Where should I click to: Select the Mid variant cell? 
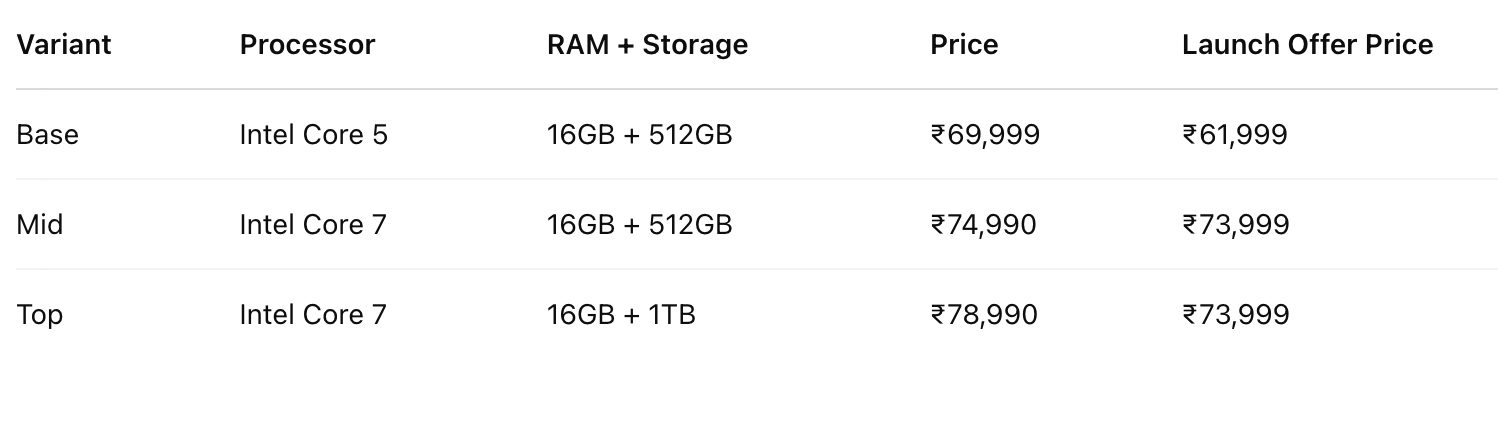[x=40, y=224]
